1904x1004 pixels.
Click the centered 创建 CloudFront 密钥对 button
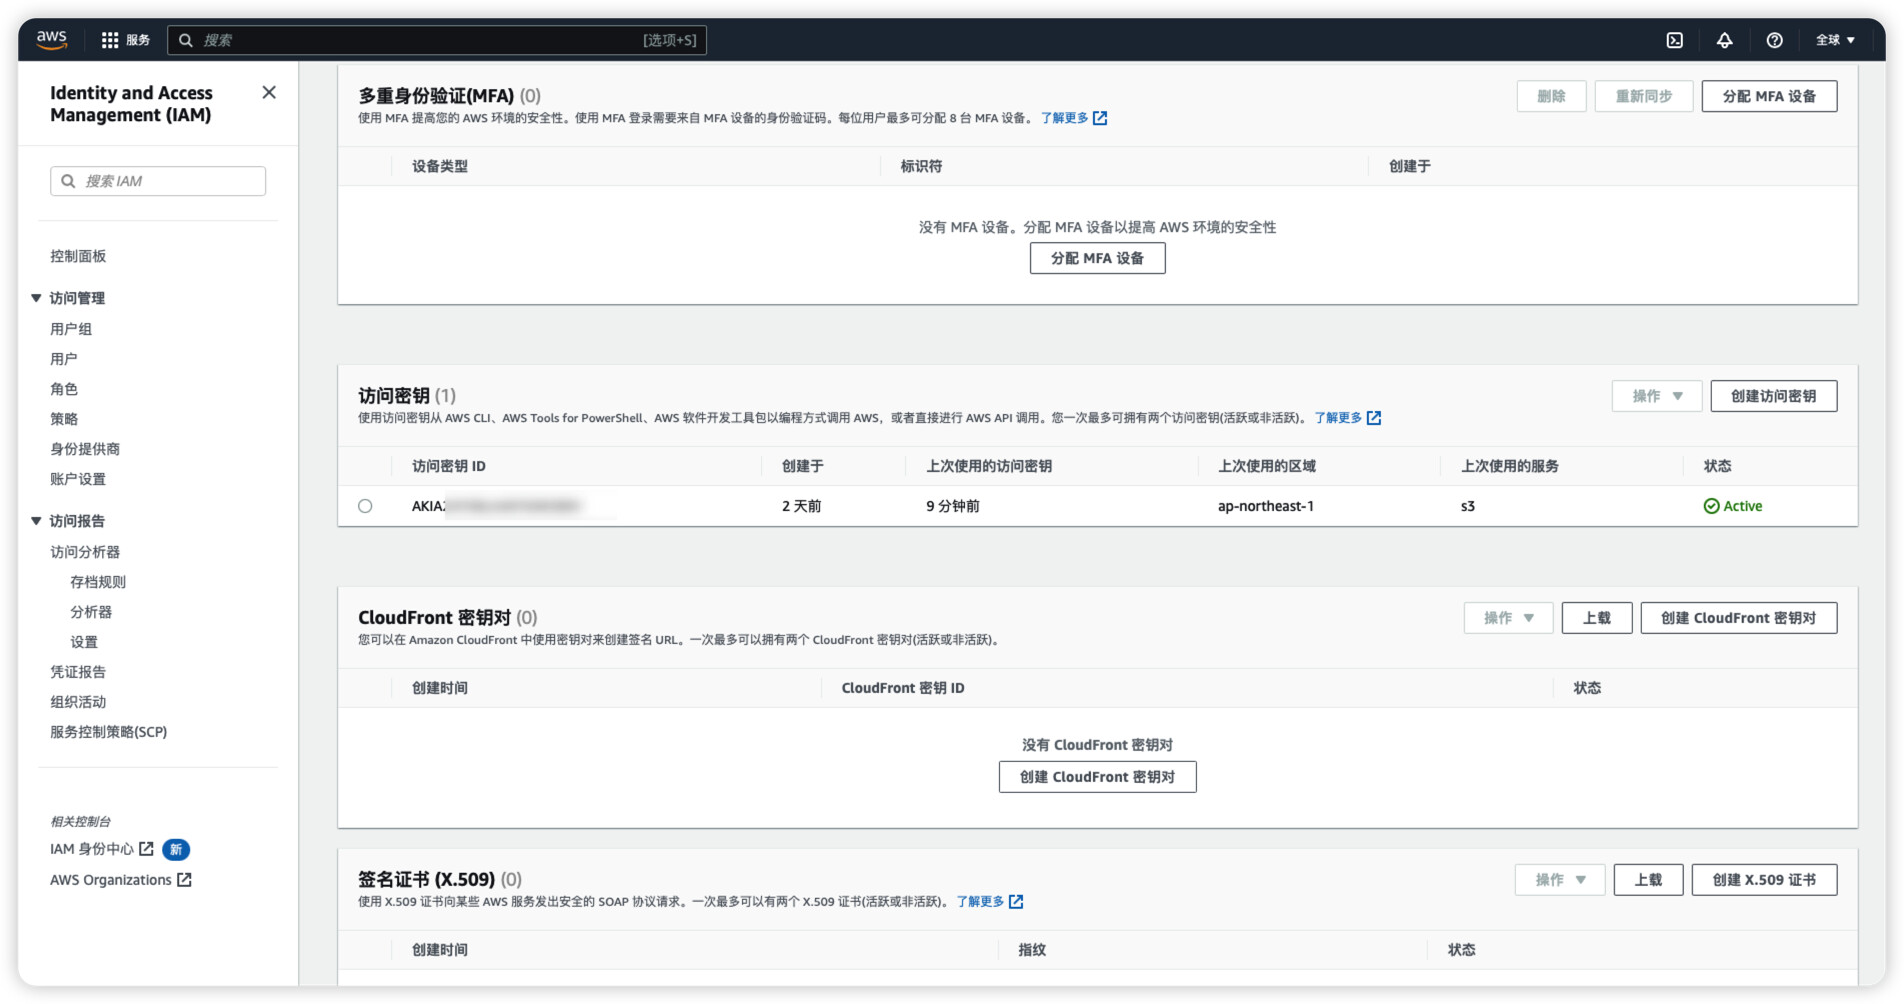click(1097, 777)
